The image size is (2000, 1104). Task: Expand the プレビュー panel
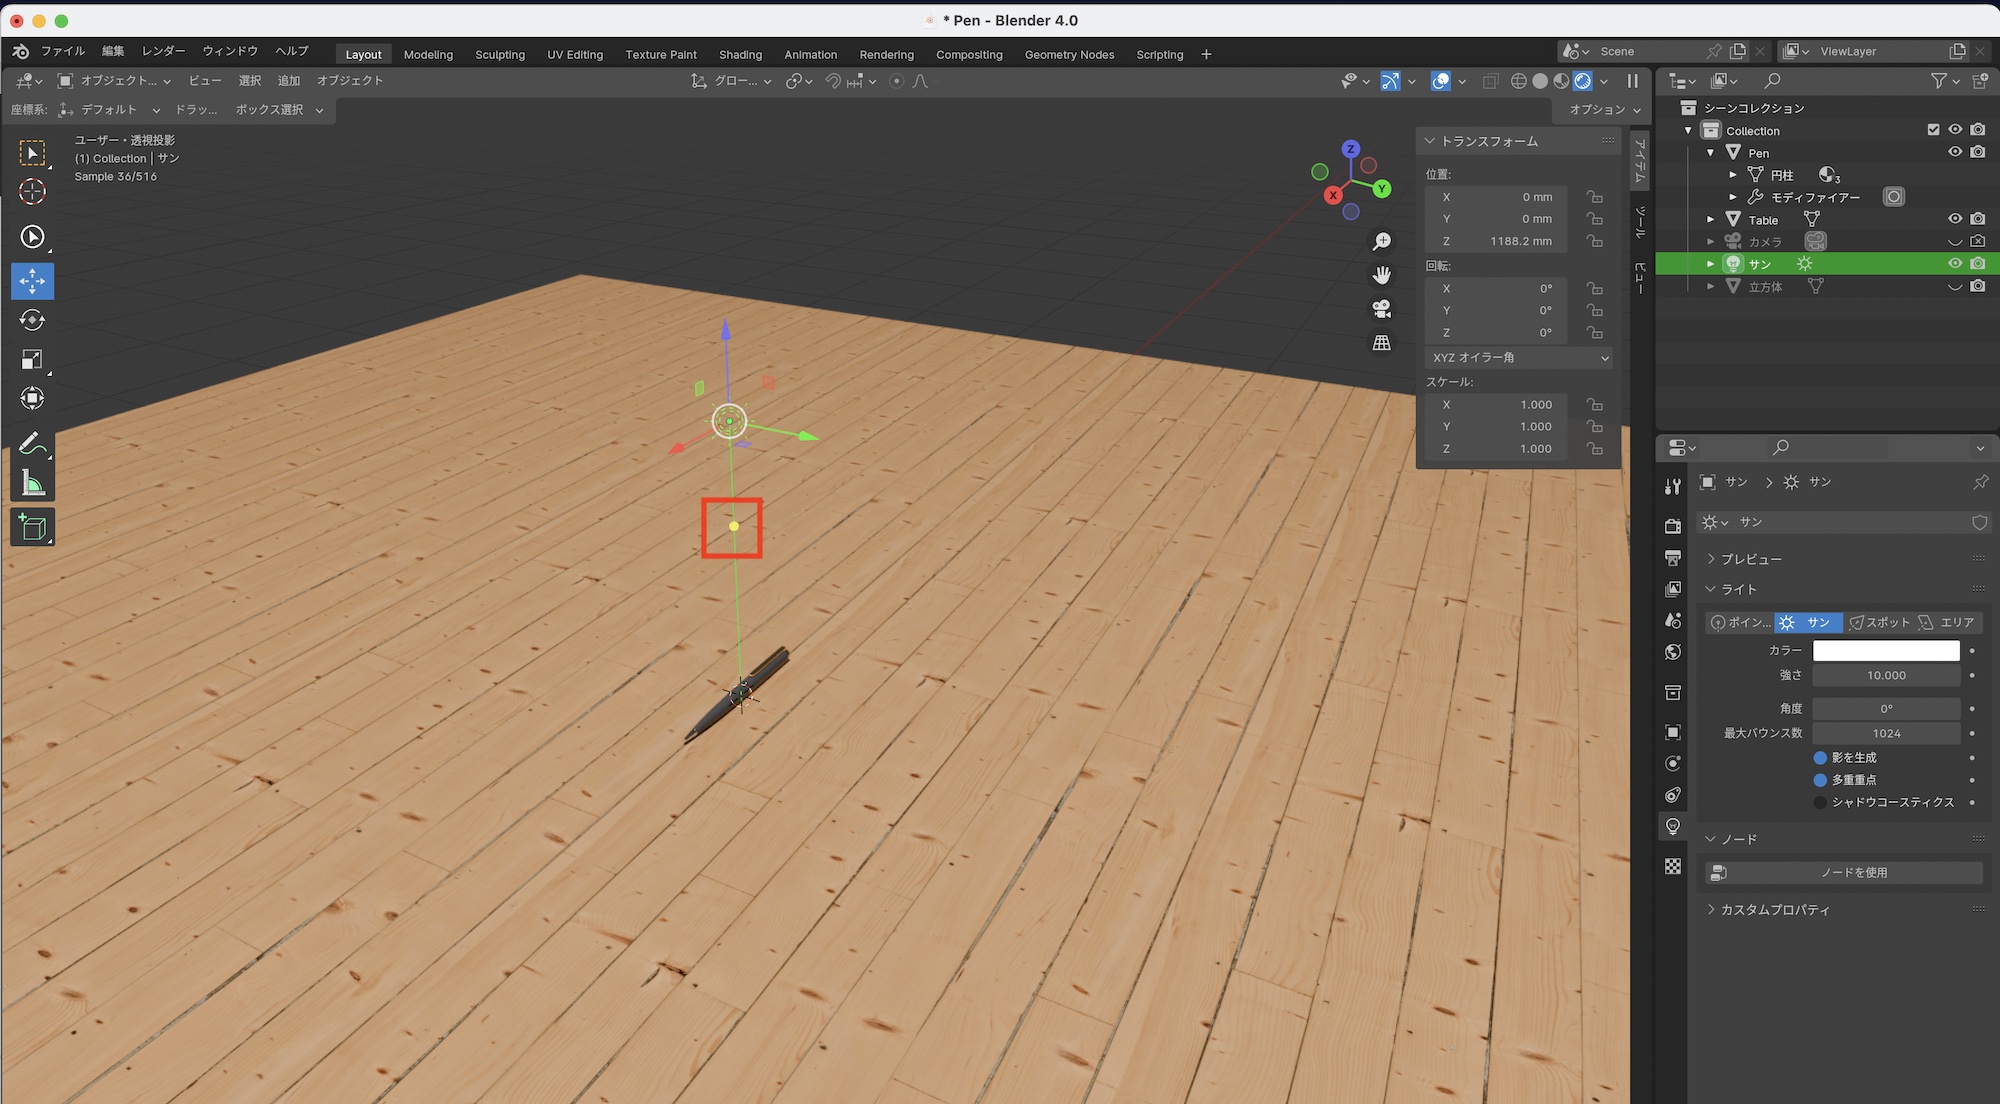pos(1750,559)
